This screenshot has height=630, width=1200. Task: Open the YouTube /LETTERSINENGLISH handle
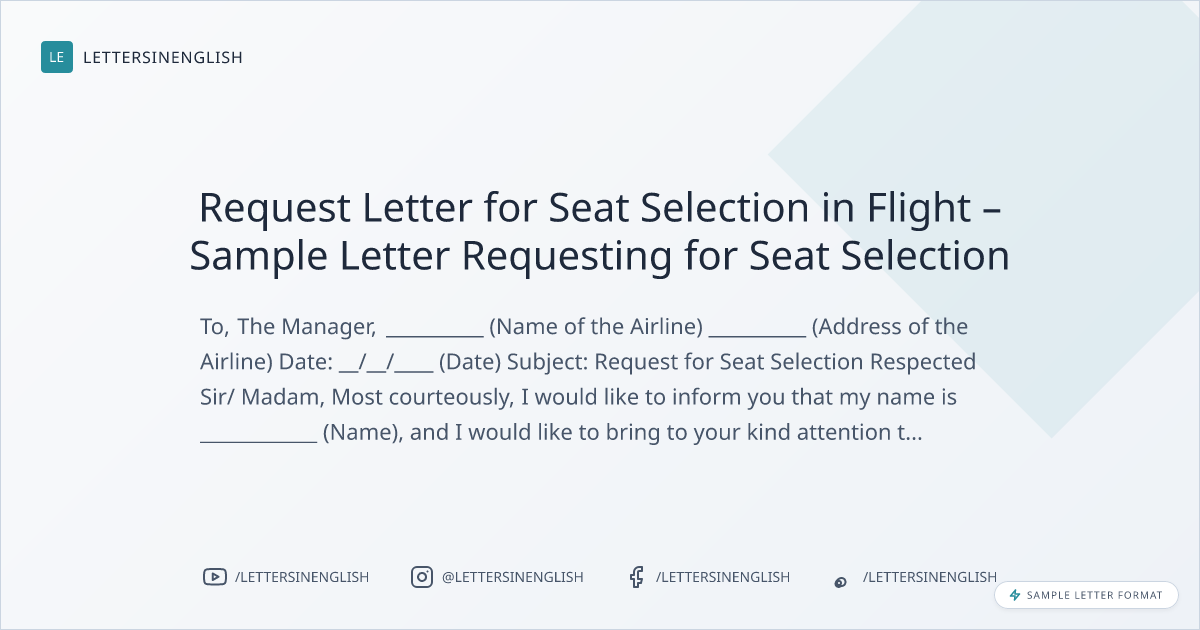coord(302,577)
